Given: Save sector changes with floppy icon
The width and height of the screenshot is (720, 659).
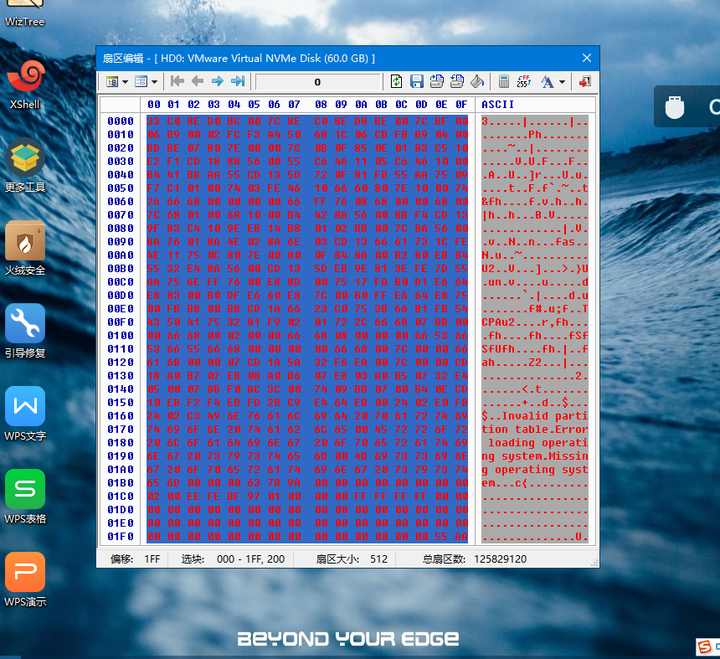Looking at the screenshot, I should (x=417, y=81).
